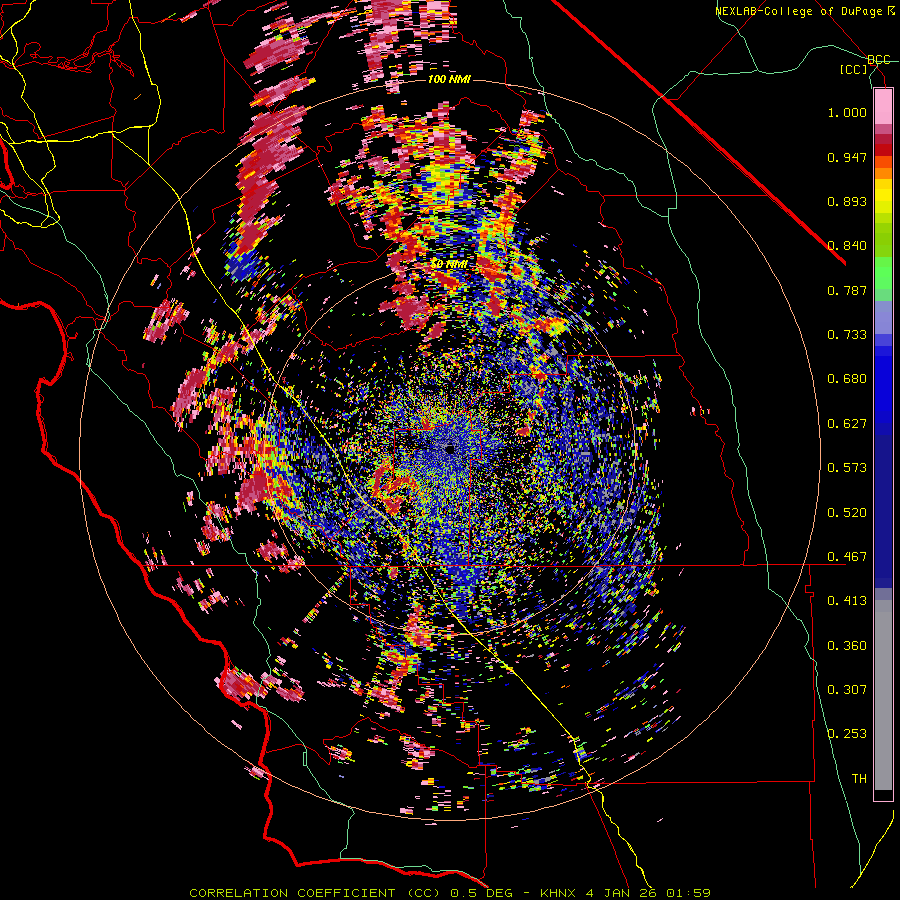Pick the lavender legend color beside 0.733
900x900 pixels.
coord(883,319)
